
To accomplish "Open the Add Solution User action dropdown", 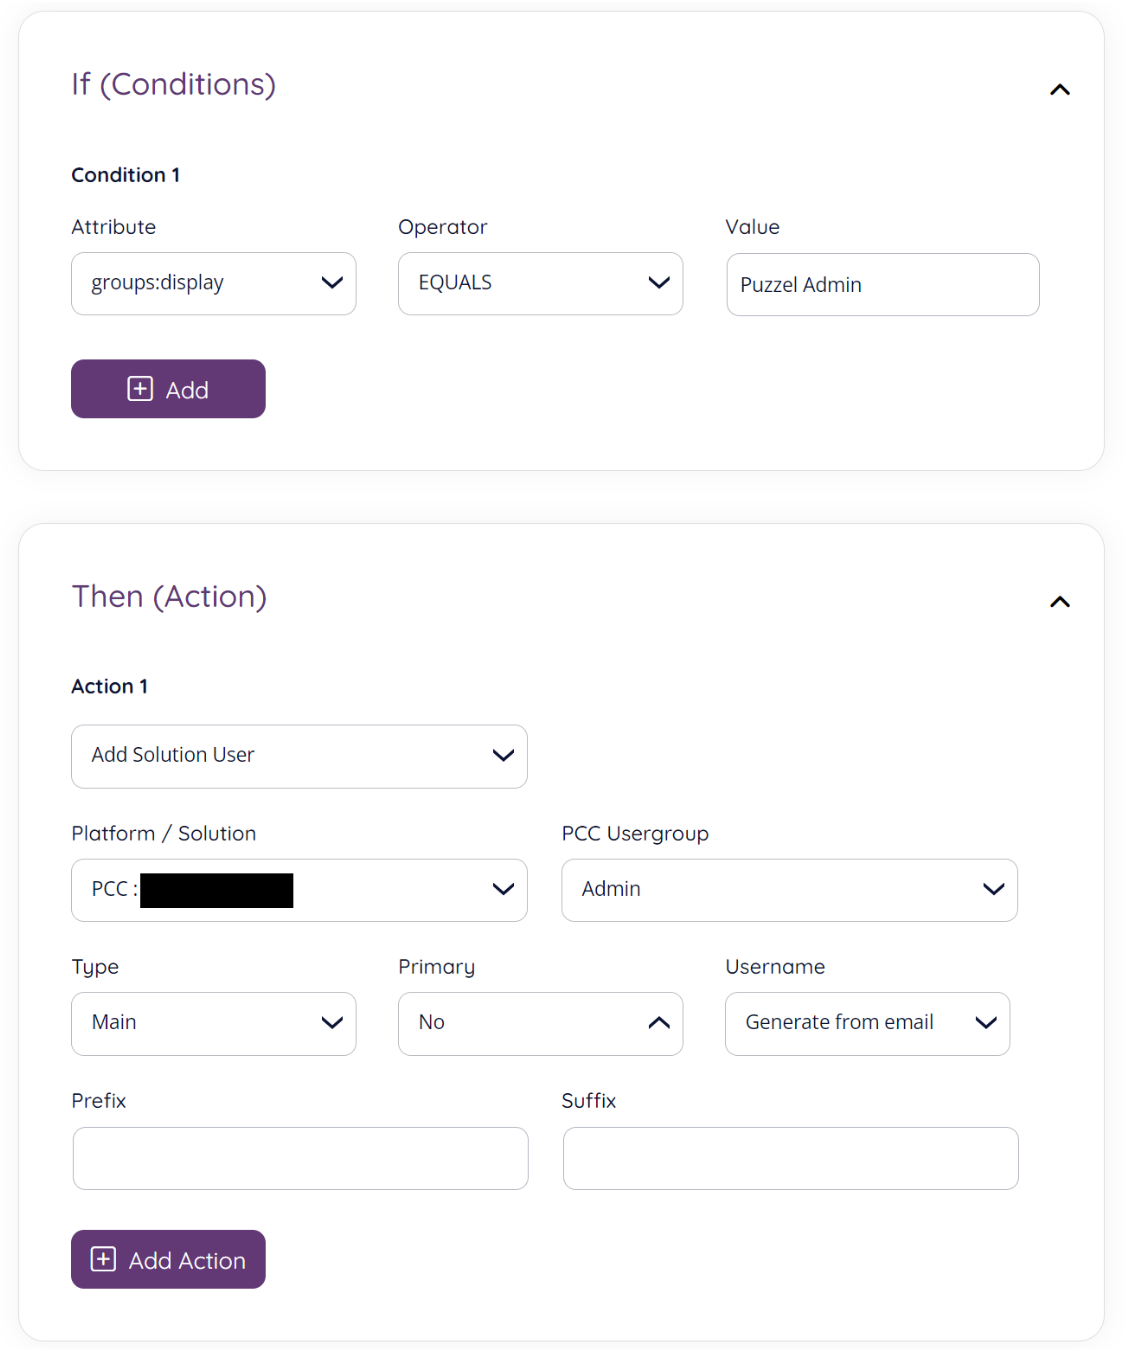I will coord(299,756).
